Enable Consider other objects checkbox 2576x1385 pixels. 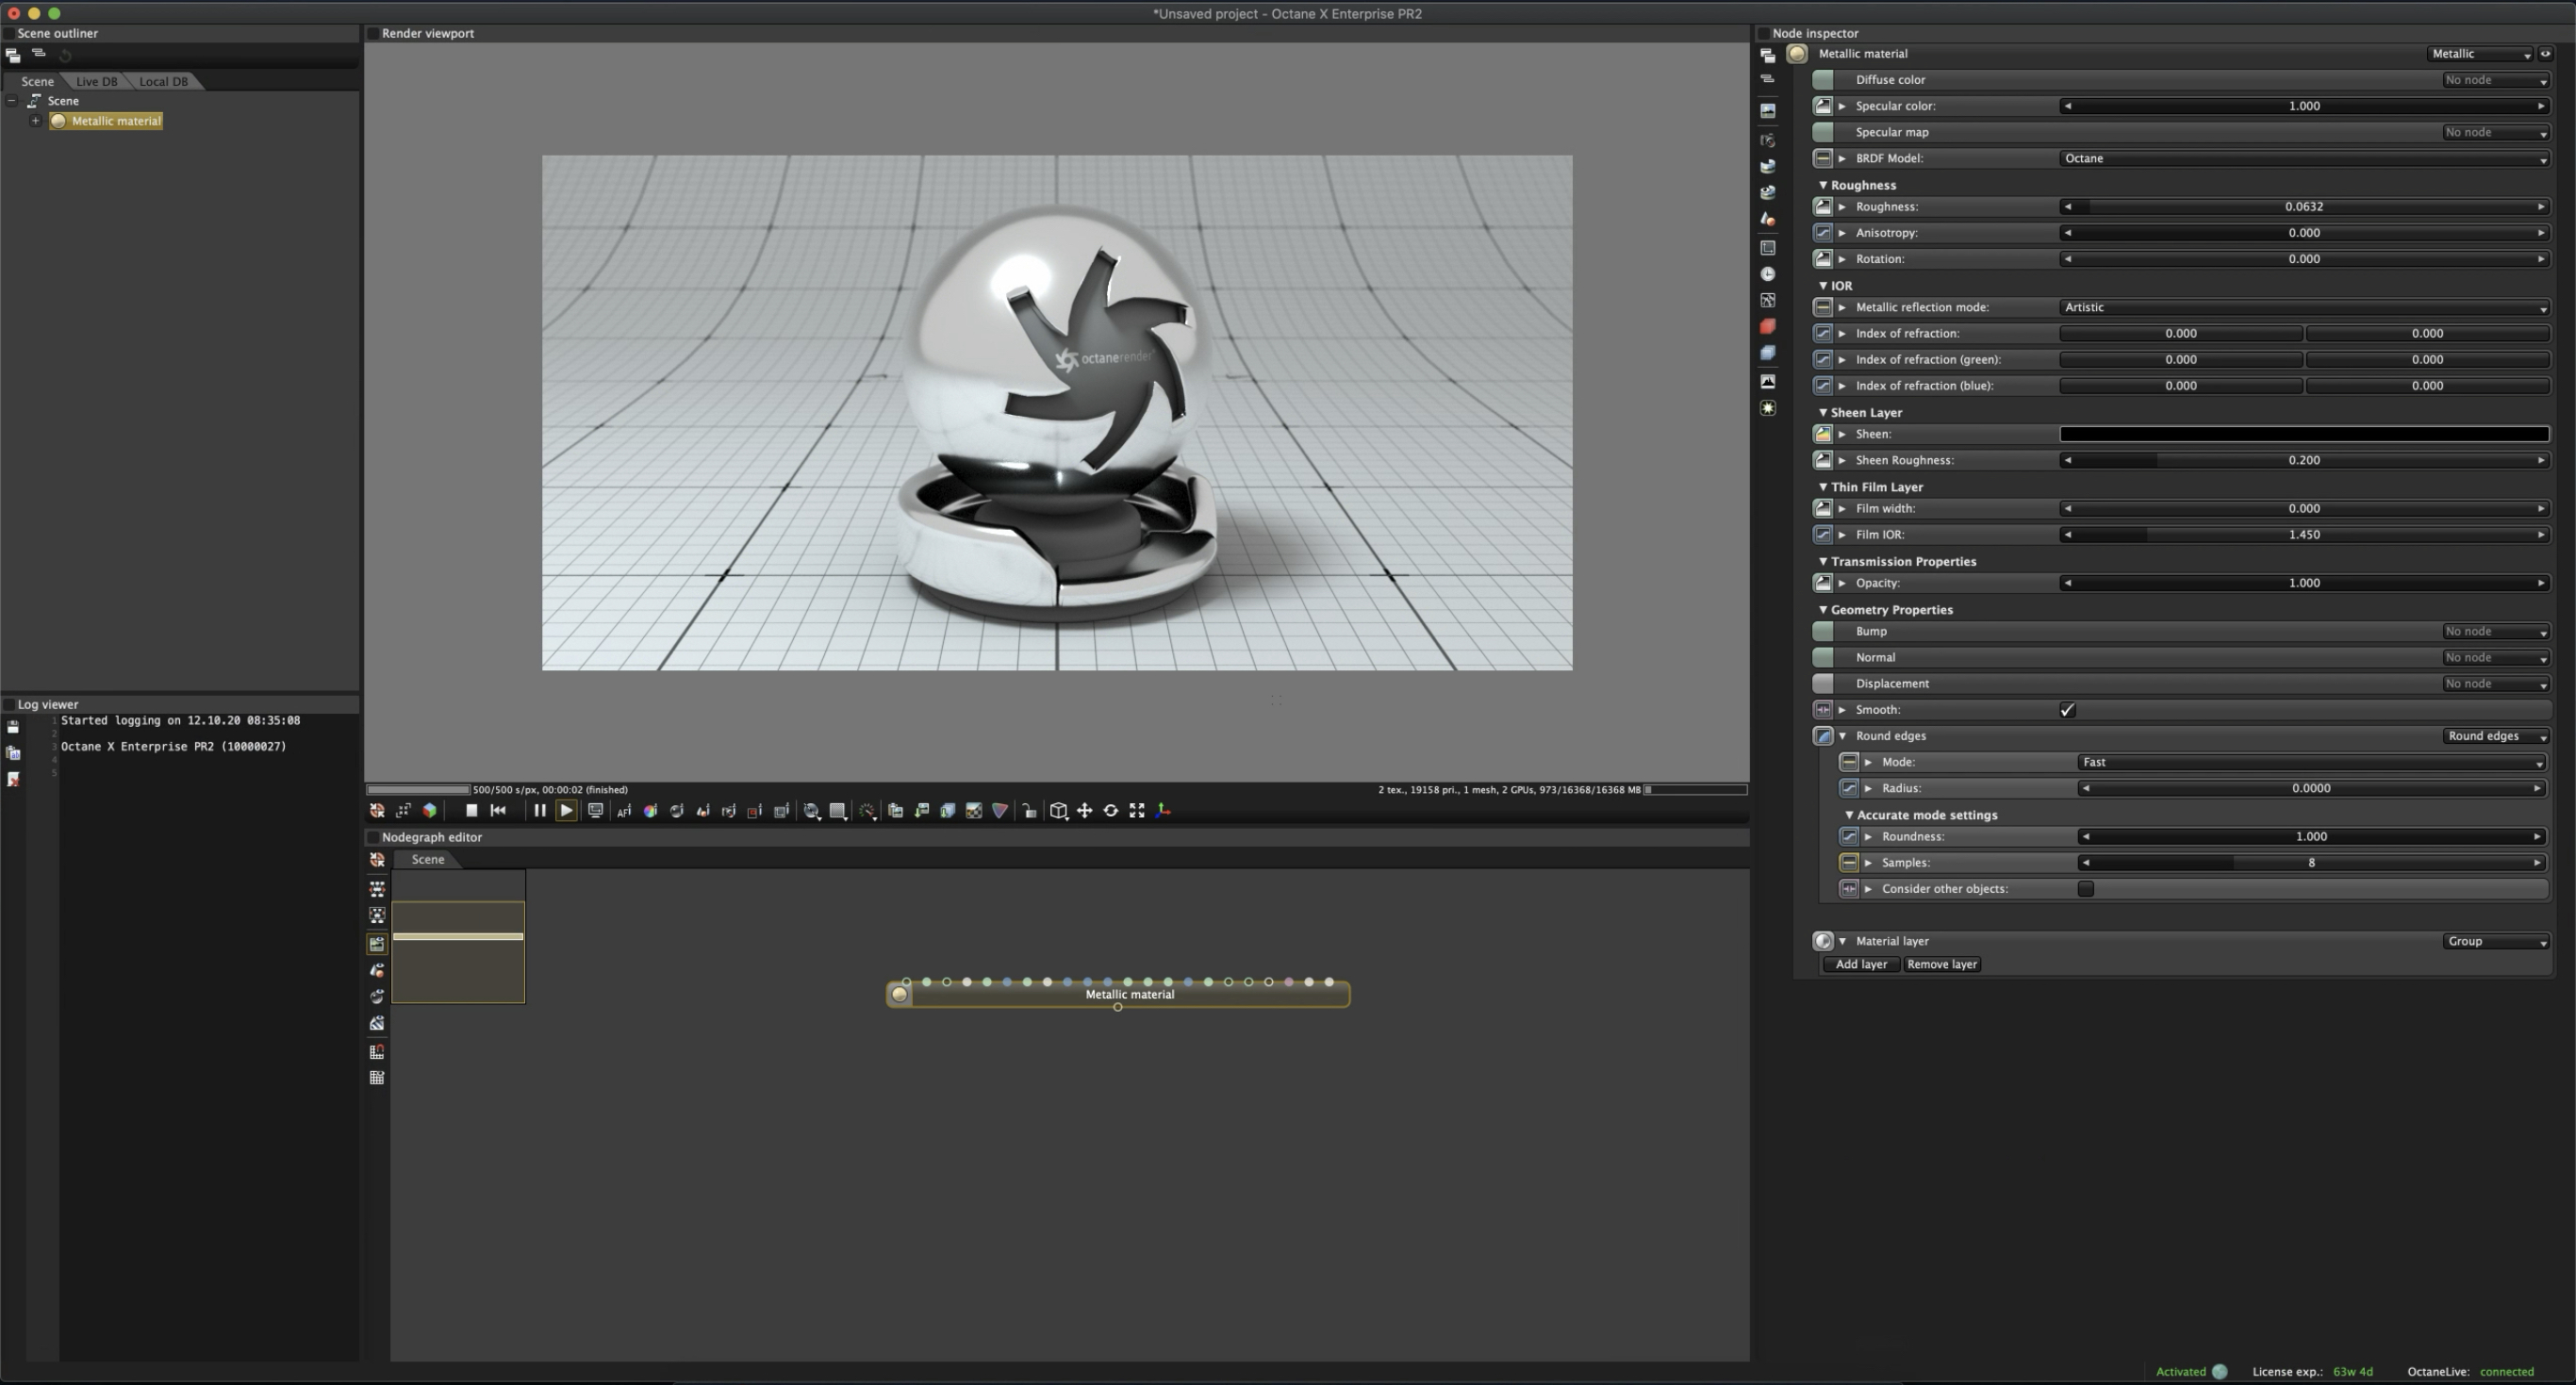(2085, 889)
